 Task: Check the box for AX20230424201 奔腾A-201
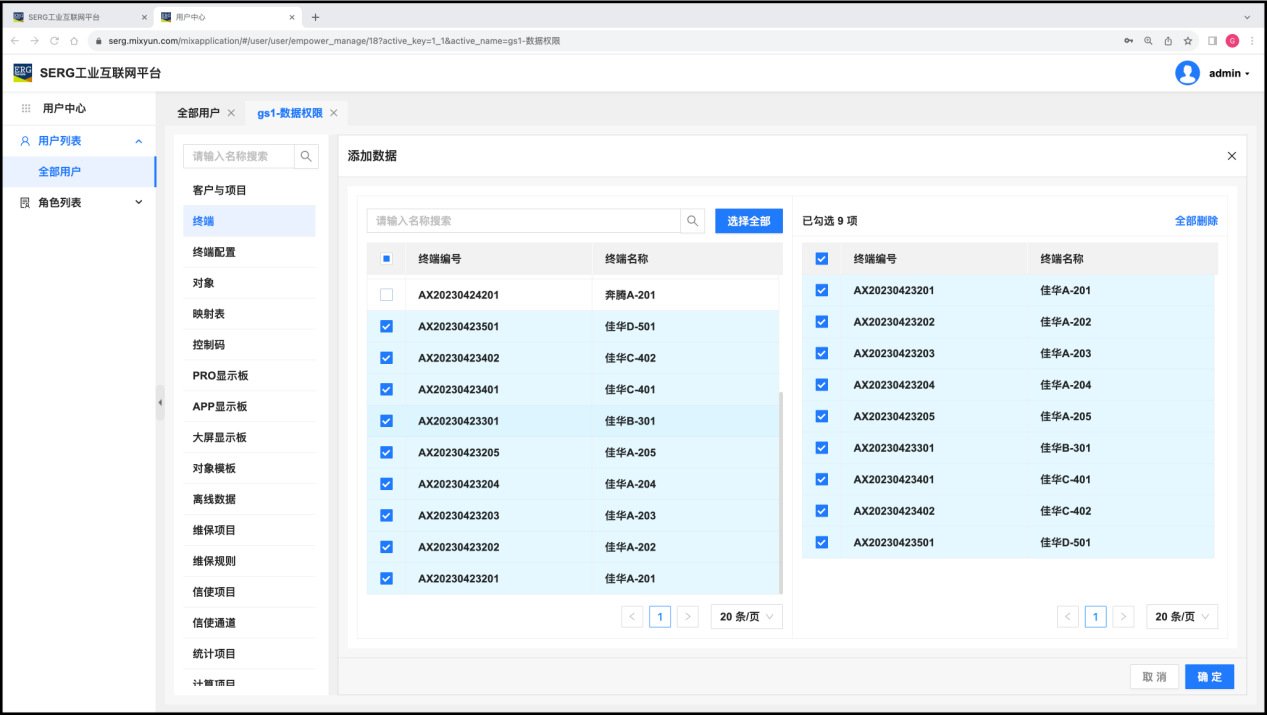tap(386, 295)
